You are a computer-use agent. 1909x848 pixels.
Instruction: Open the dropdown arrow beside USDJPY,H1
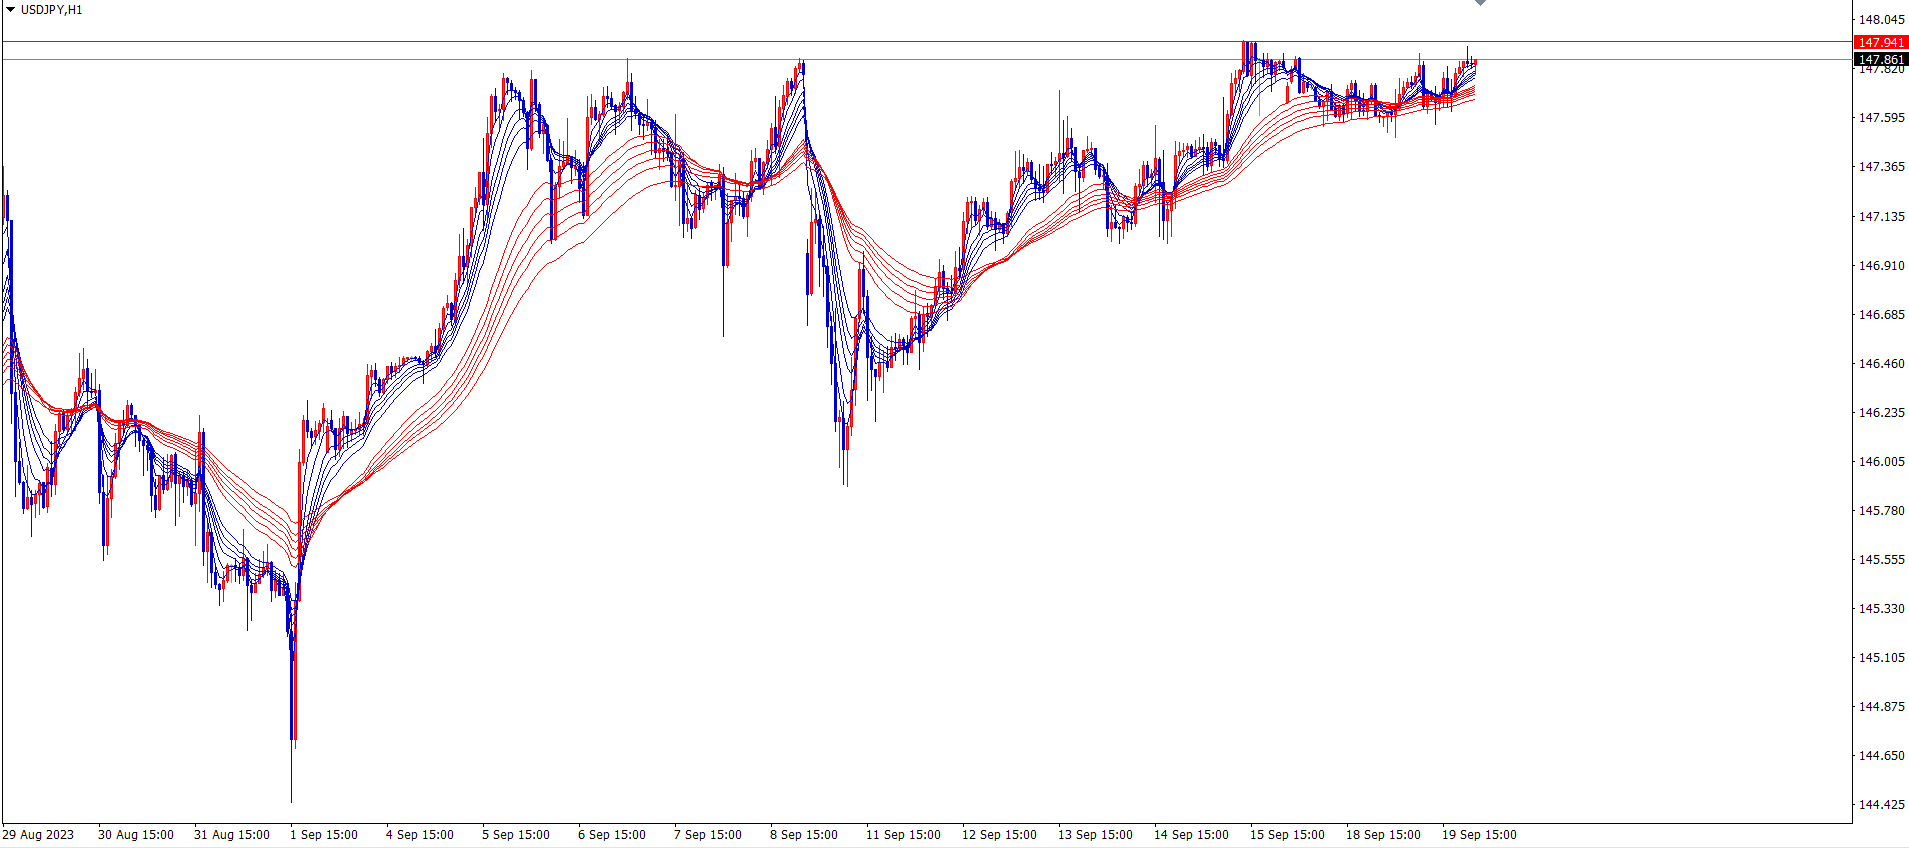11,10
